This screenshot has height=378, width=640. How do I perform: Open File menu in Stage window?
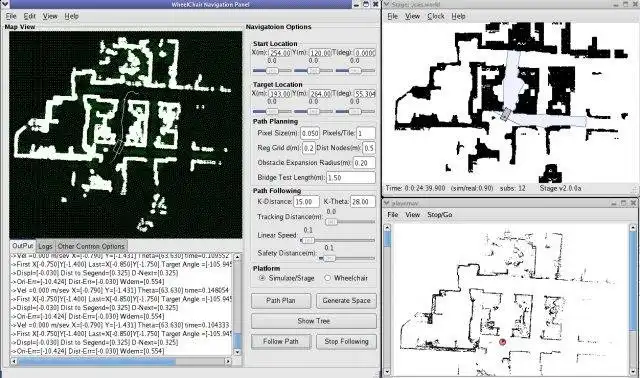392,16
